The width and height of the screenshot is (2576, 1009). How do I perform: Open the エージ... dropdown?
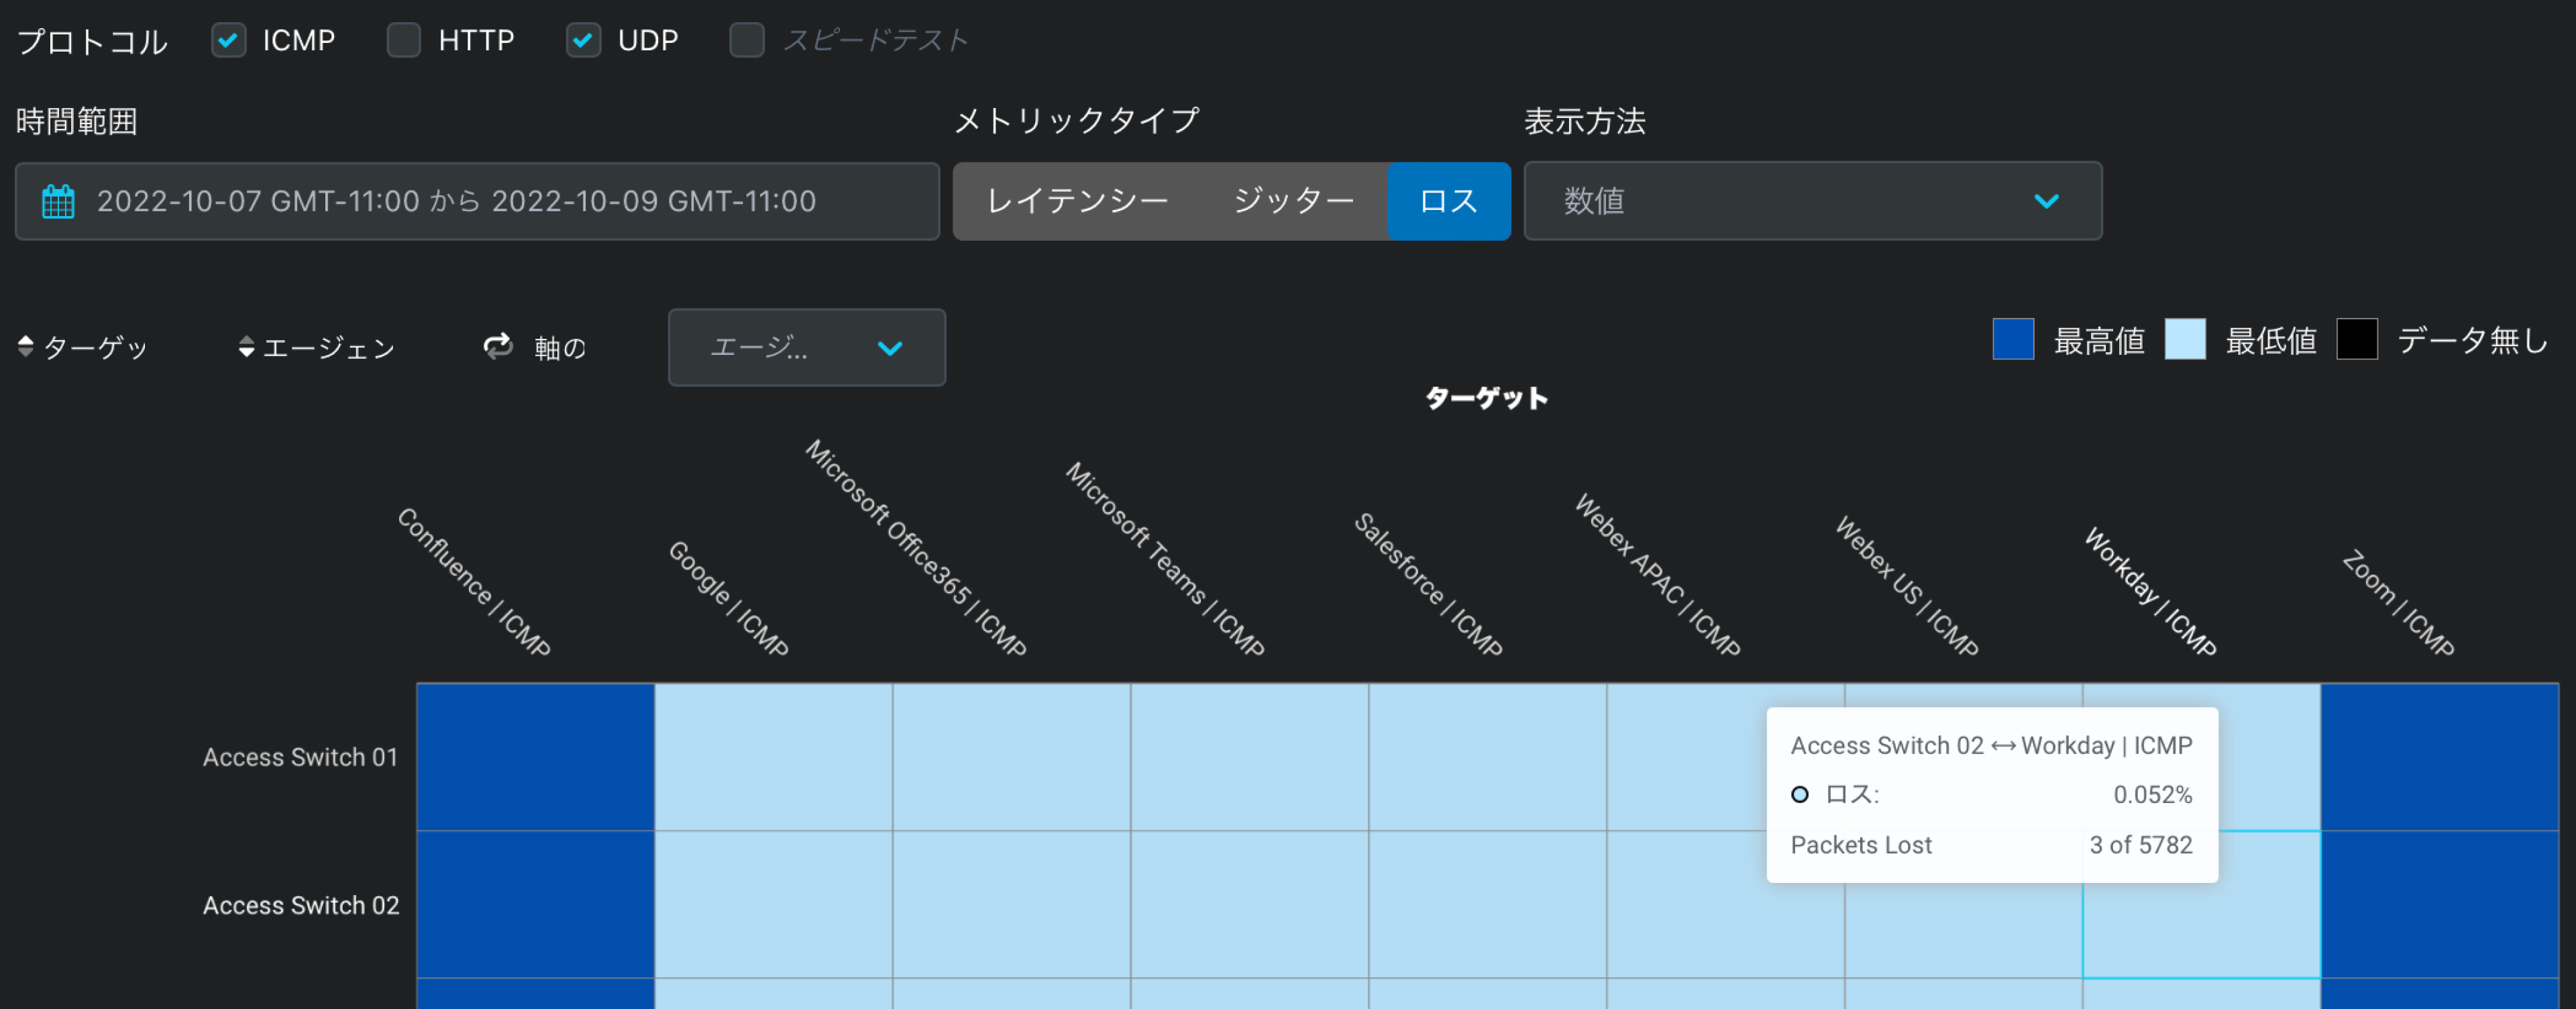(x=806, y=347)
